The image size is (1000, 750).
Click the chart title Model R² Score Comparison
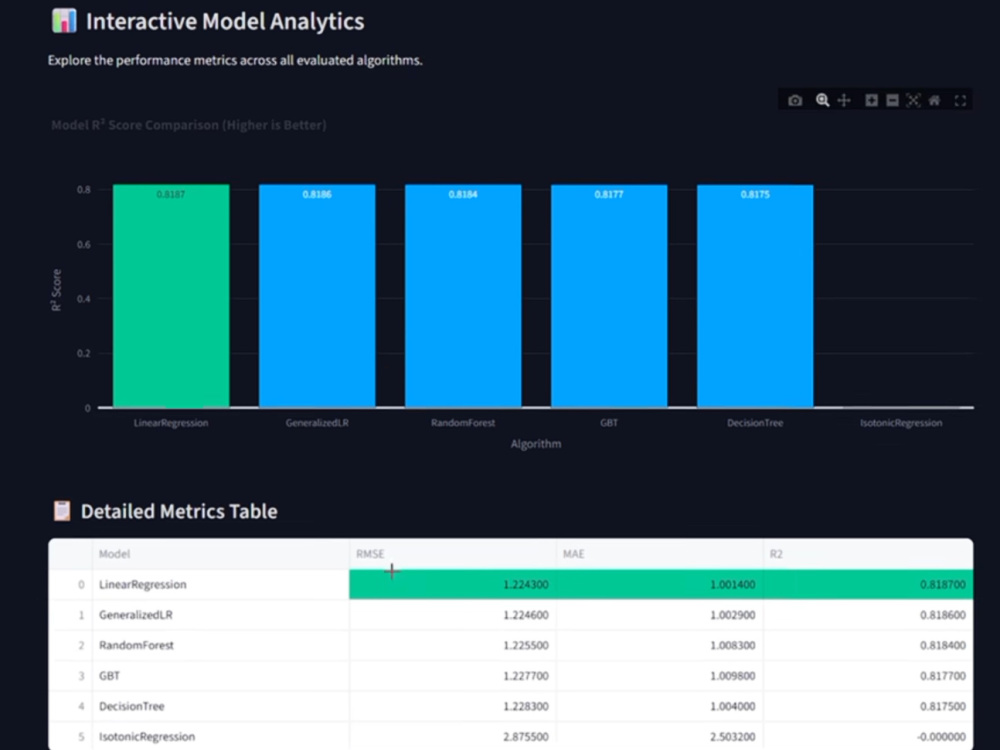click(189, 125)
